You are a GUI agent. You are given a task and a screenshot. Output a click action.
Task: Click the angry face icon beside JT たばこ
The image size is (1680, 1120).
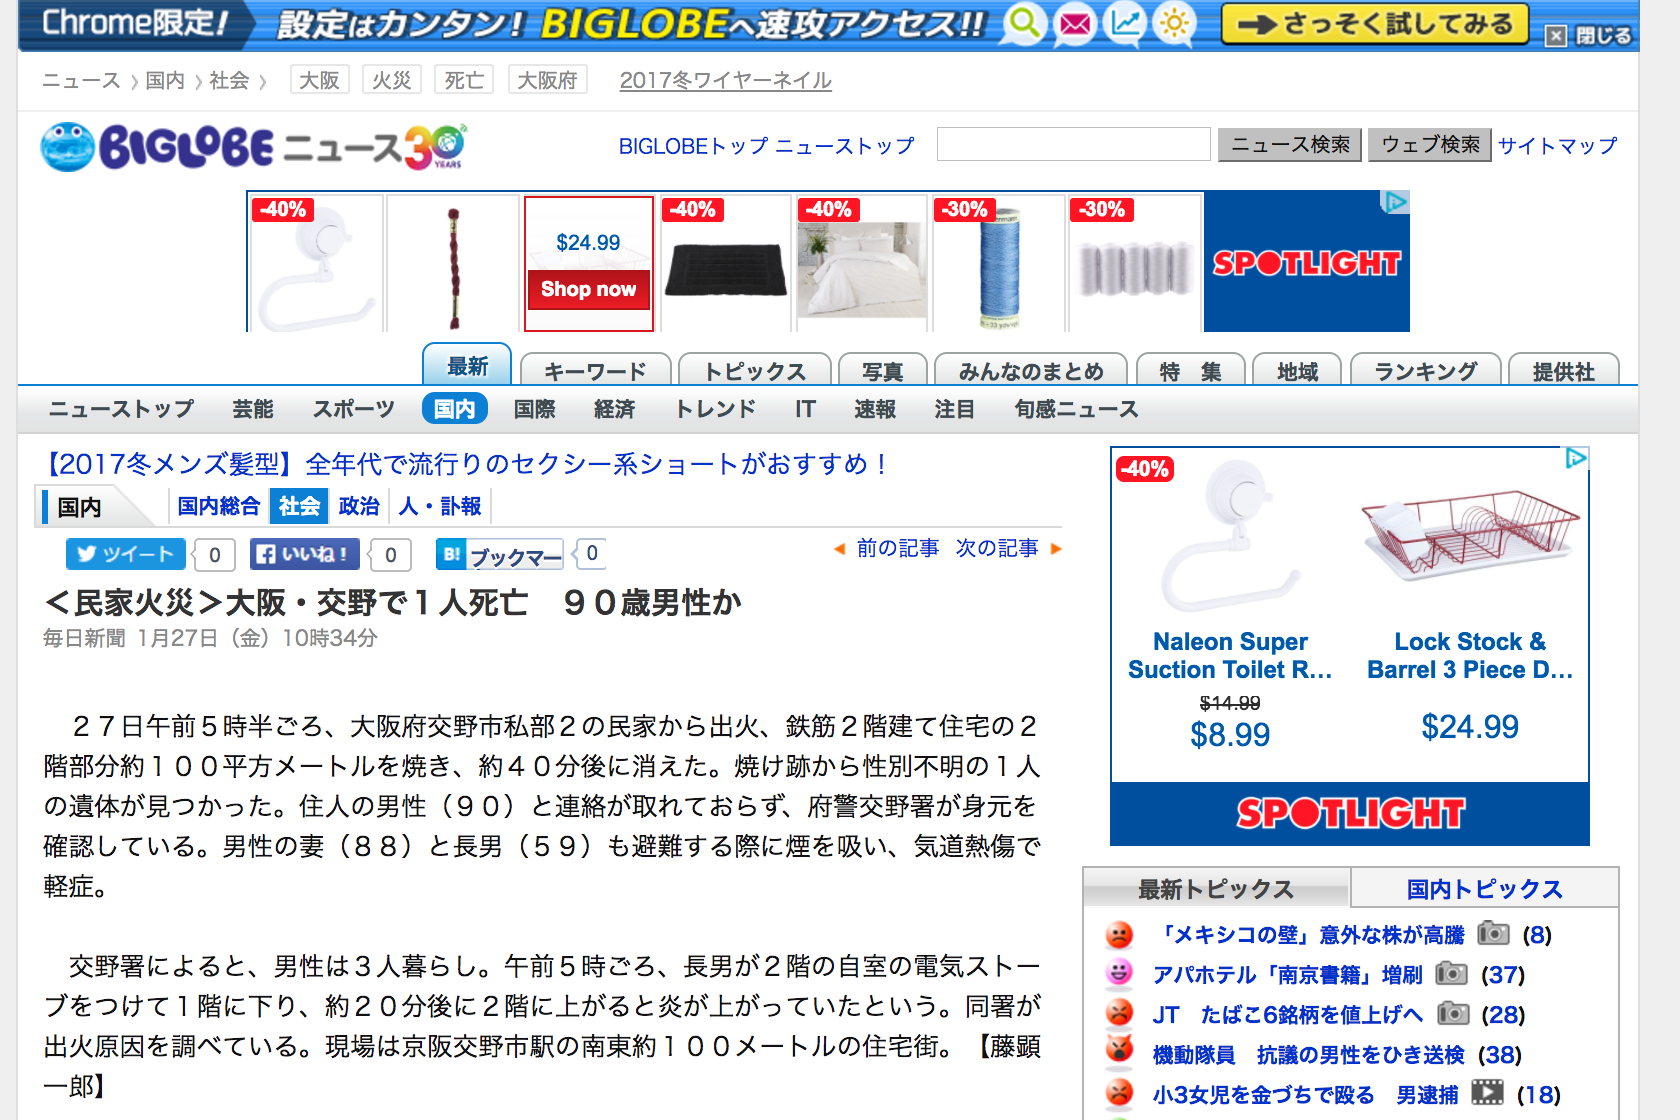1120,1013
